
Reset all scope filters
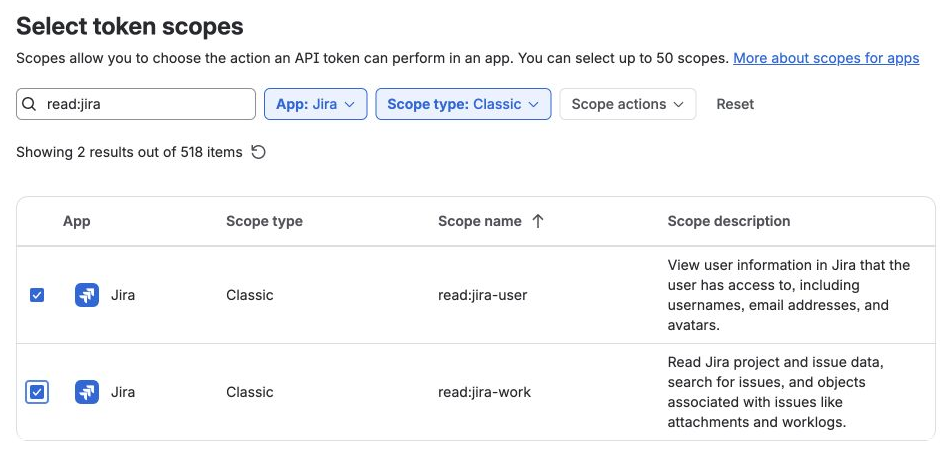735,104
